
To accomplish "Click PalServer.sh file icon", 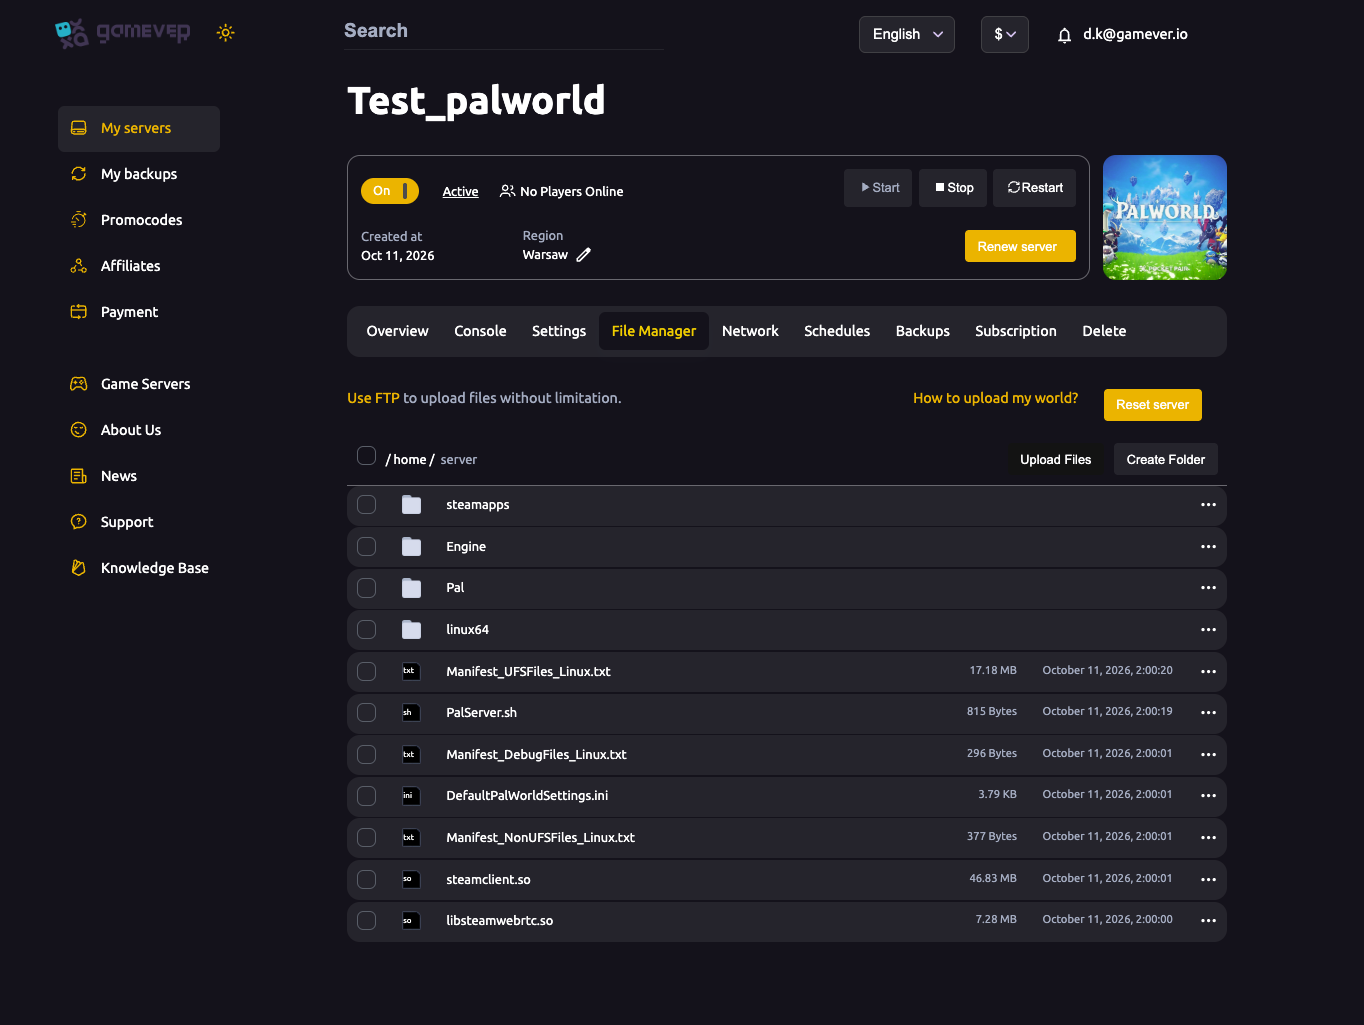I will [x=411, y=713].
